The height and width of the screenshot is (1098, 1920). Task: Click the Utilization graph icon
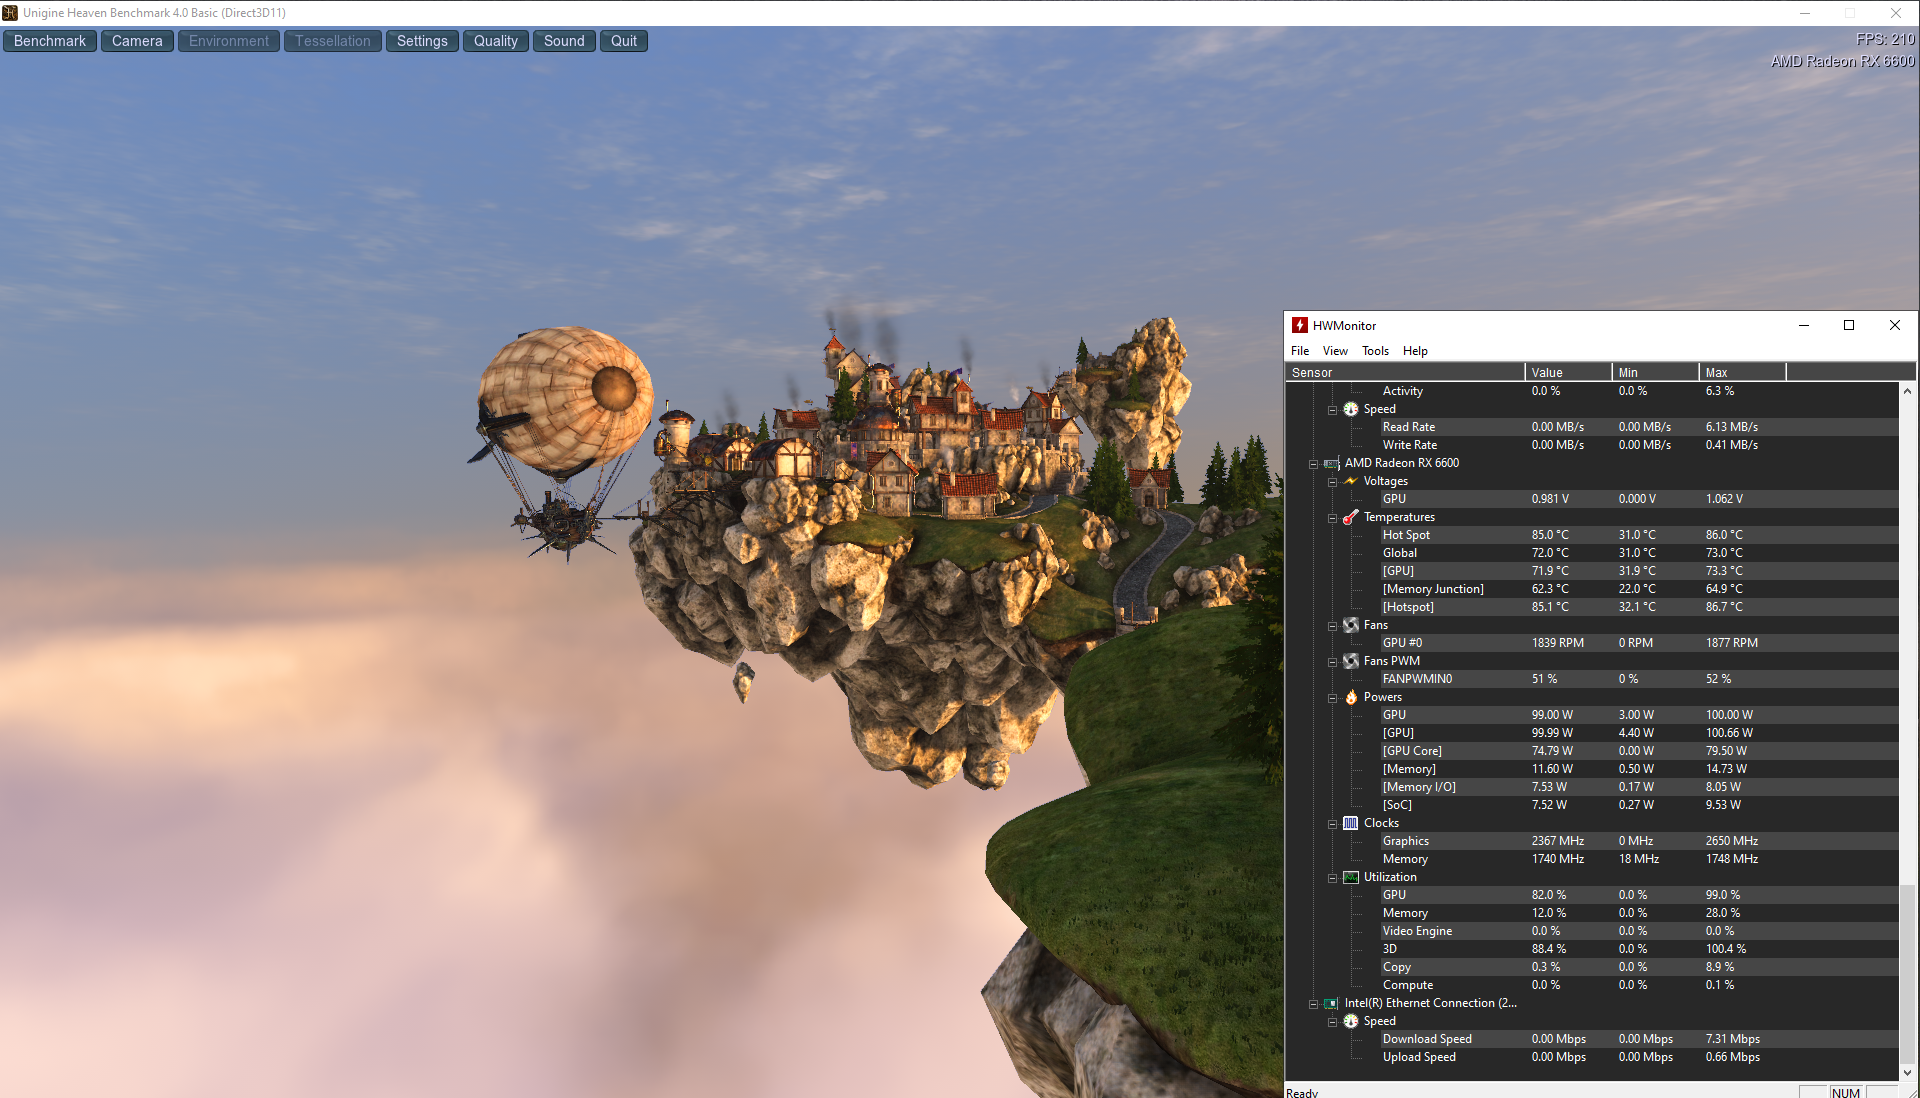pos(1351,877)
